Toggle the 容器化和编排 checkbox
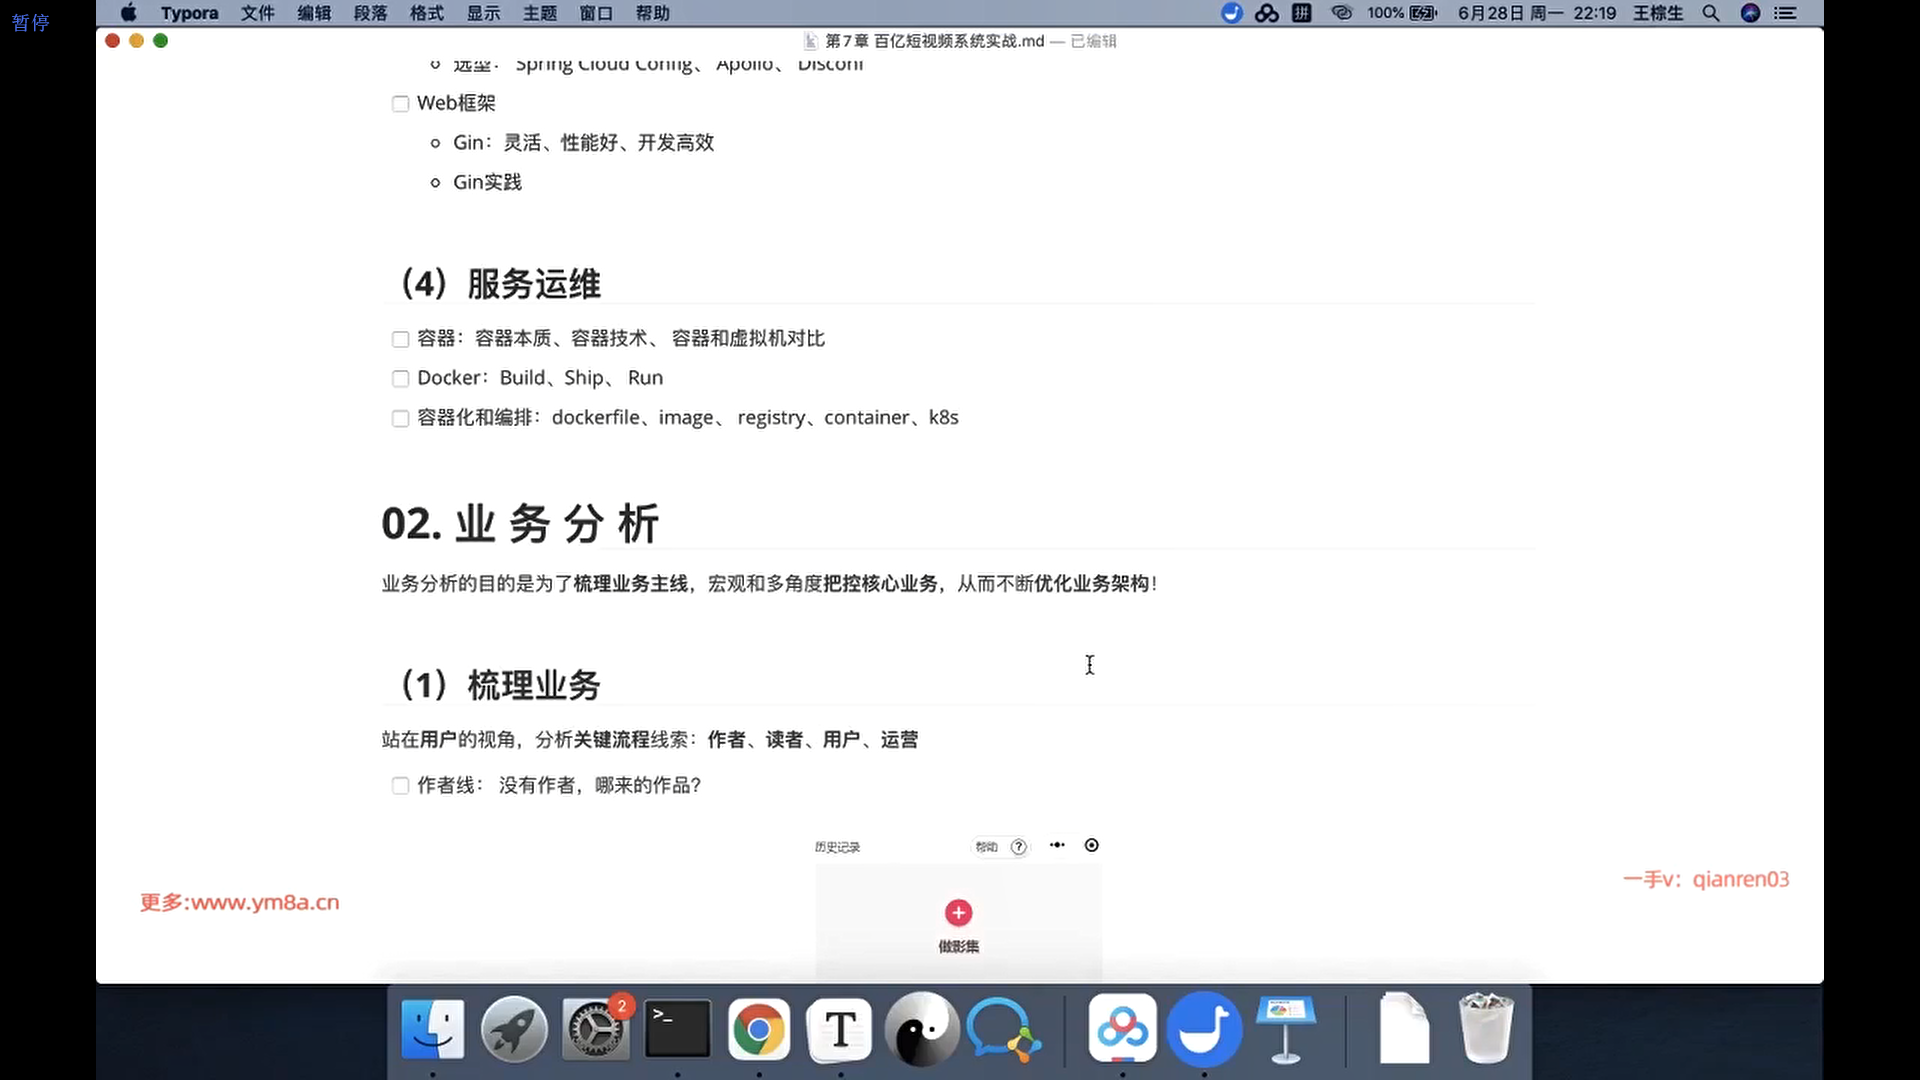The height and width of the screenshot is (1080, 1920). tap(401, 419)
